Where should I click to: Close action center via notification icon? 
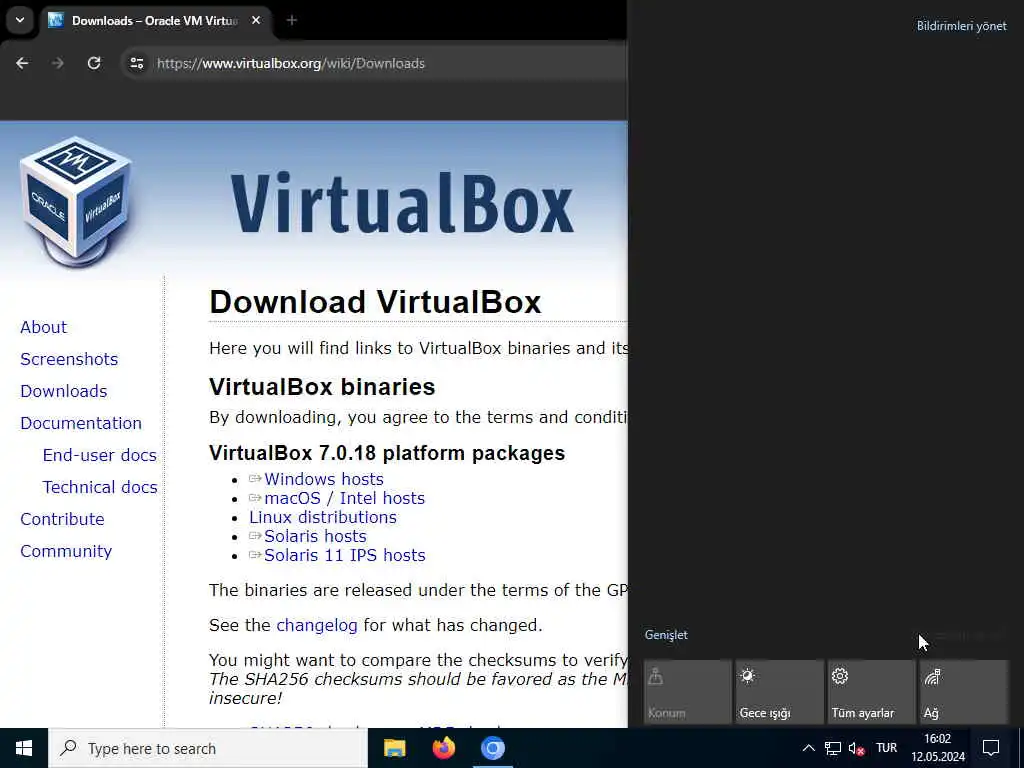click(x=991, y=748)
